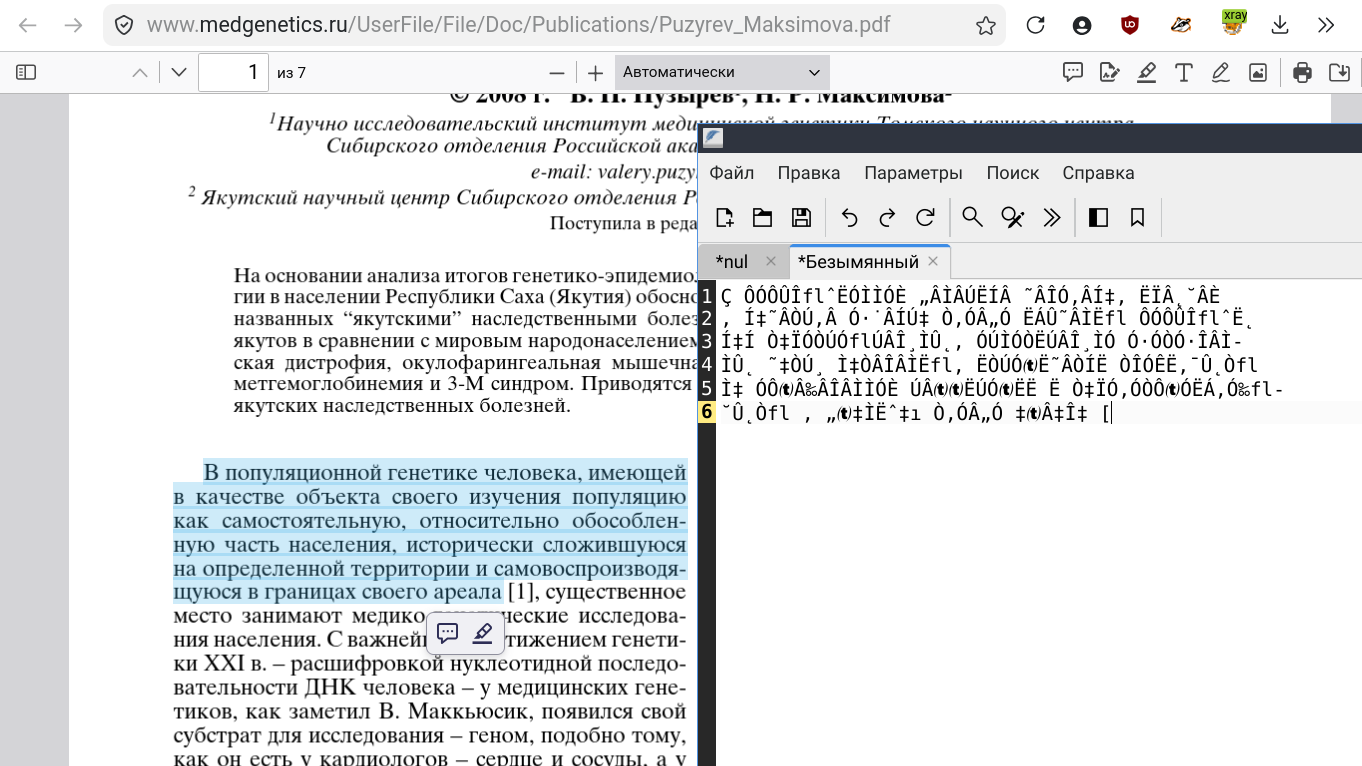Add comment to selected PDF text
Screen dimensions: 1362x766
[x=448, y=633]
